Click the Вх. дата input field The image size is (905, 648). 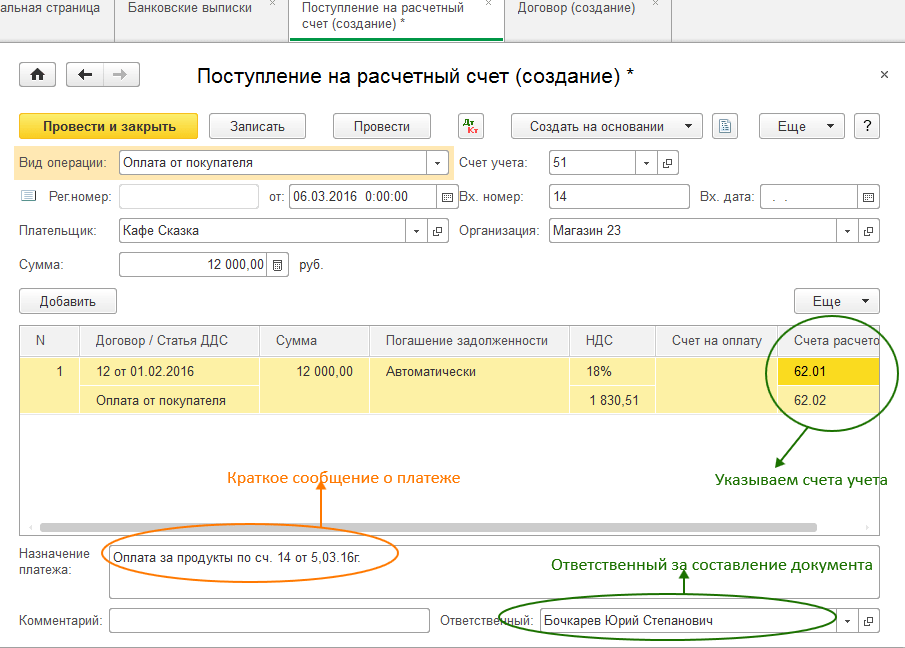click(809, 197)
